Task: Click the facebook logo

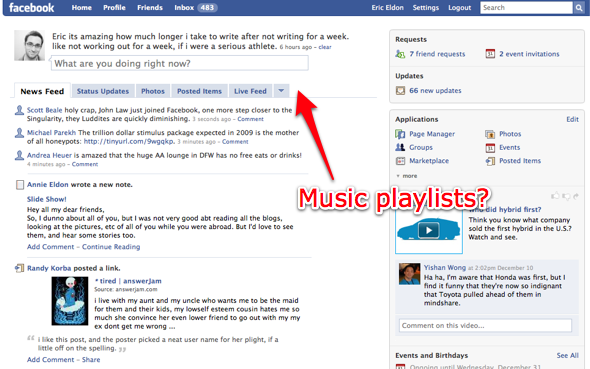Action: [x=32, y=8]
